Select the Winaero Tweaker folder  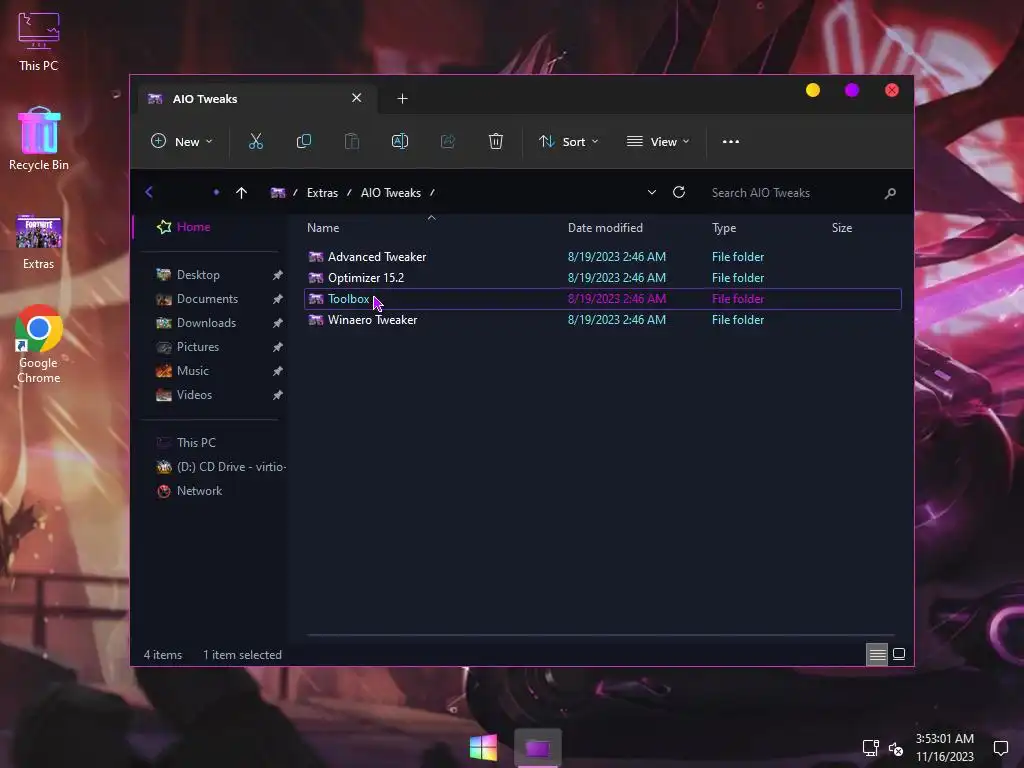click(603, 319)
